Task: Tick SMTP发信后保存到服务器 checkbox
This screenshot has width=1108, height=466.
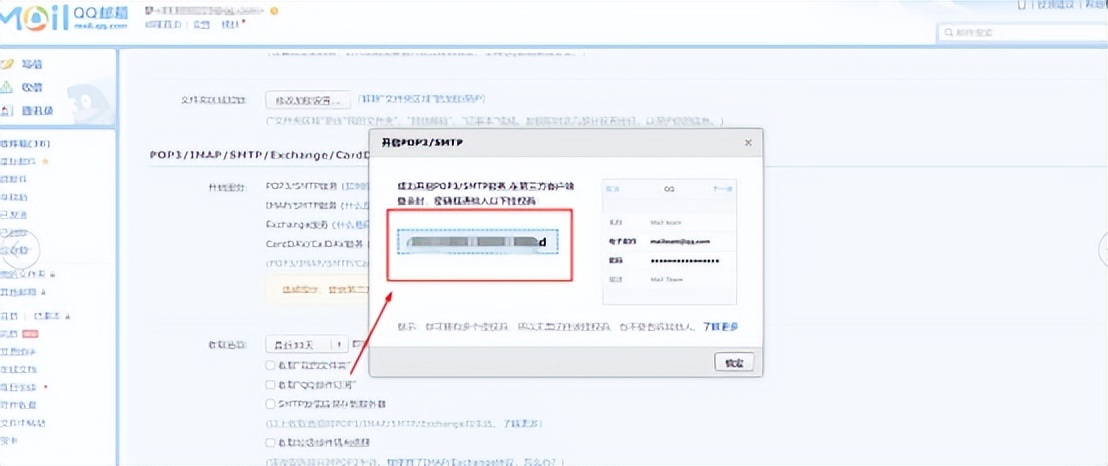Action: [x=270, y=404]
